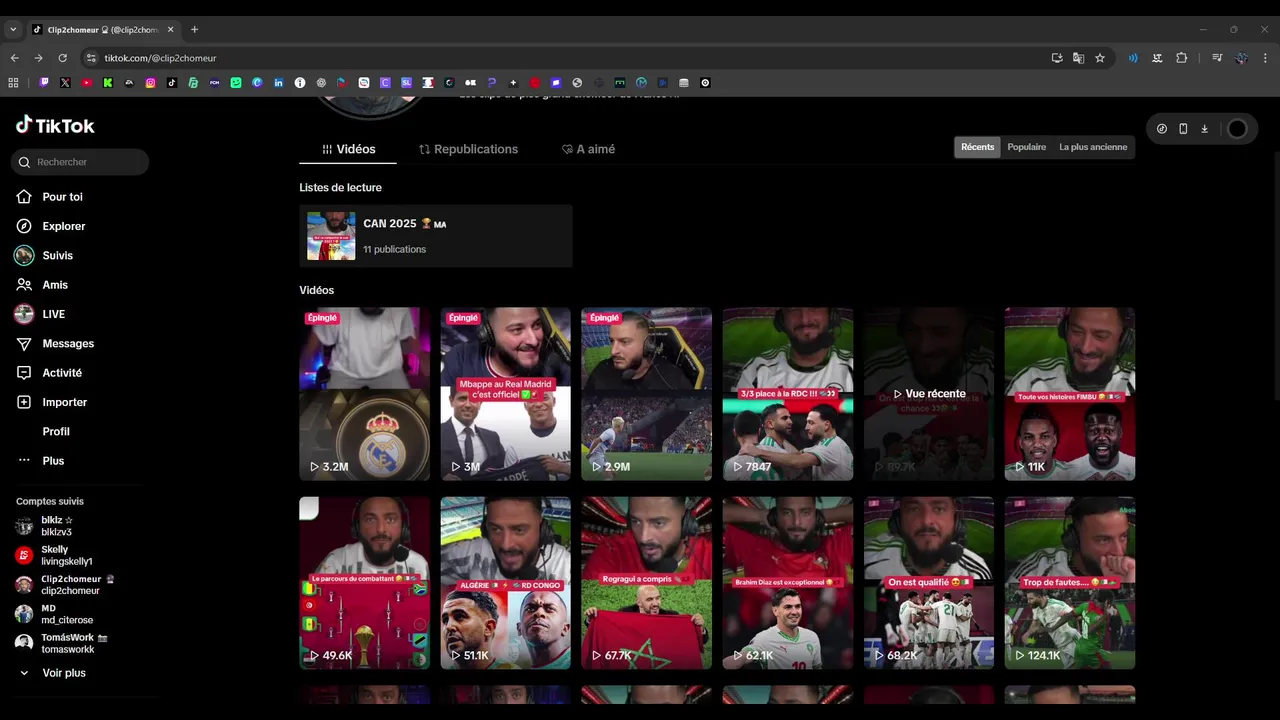Open site information icon in address bar
This screenshot has height=720, width=1280.
click(91, 58)
